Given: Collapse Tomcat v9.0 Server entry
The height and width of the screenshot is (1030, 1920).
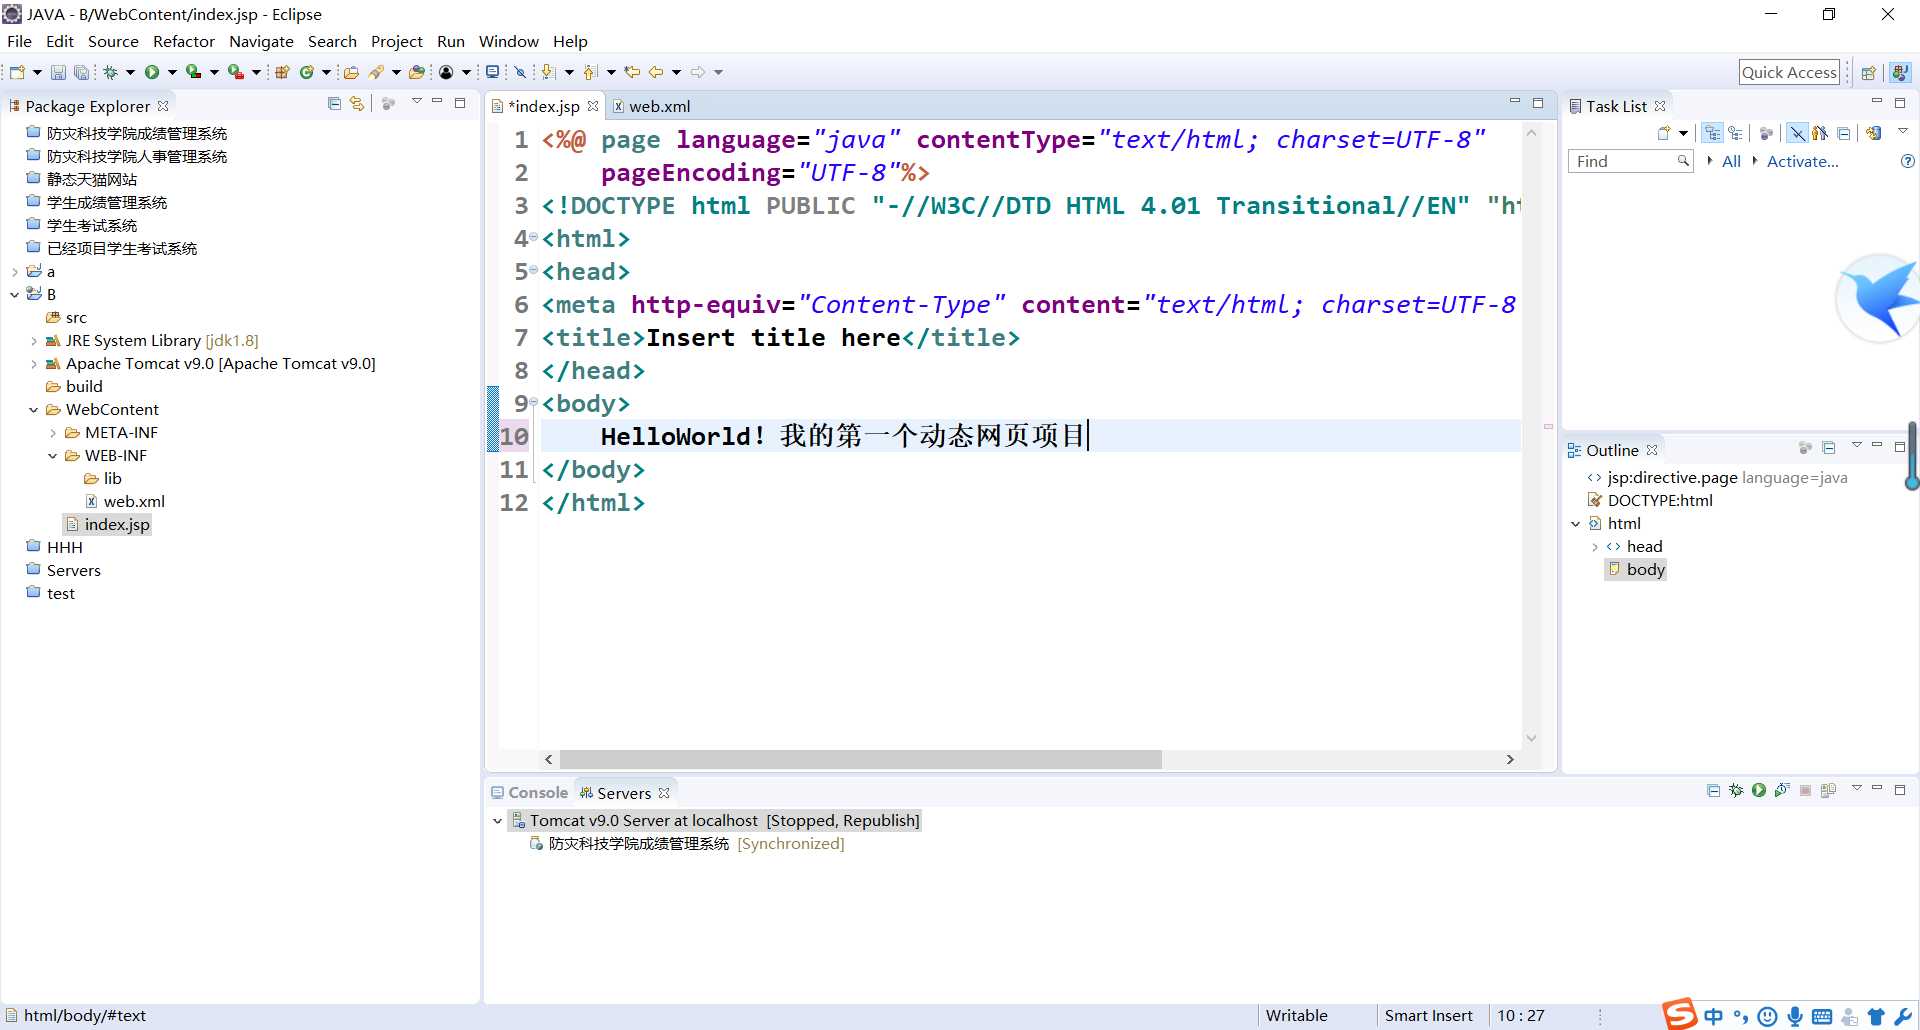Looking at the screenshot, I should pos(497,821).
